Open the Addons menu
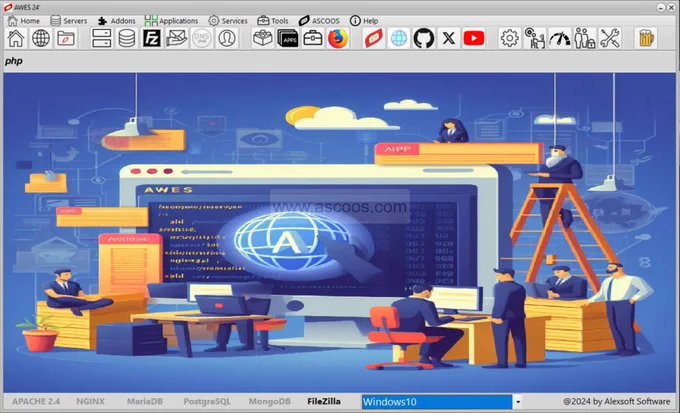 click(117, 20)
